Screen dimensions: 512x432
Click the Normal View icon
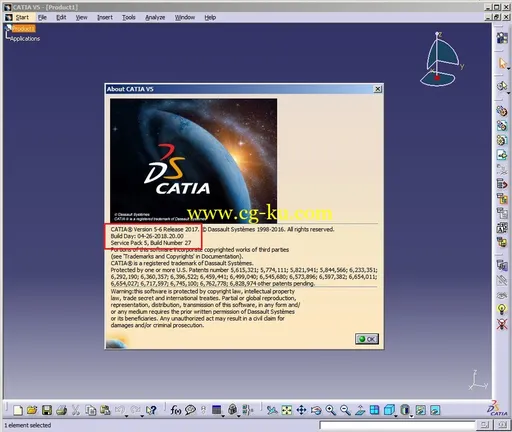(360, 410)
